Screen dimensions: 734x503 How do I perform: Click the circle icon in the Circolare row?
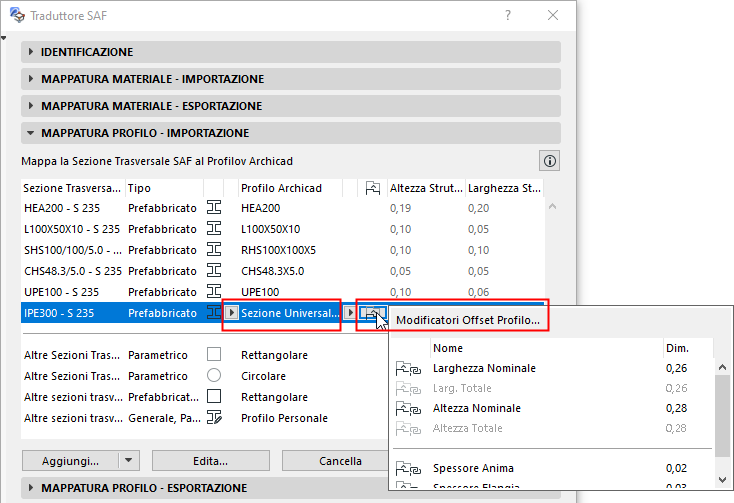(214, 375)
